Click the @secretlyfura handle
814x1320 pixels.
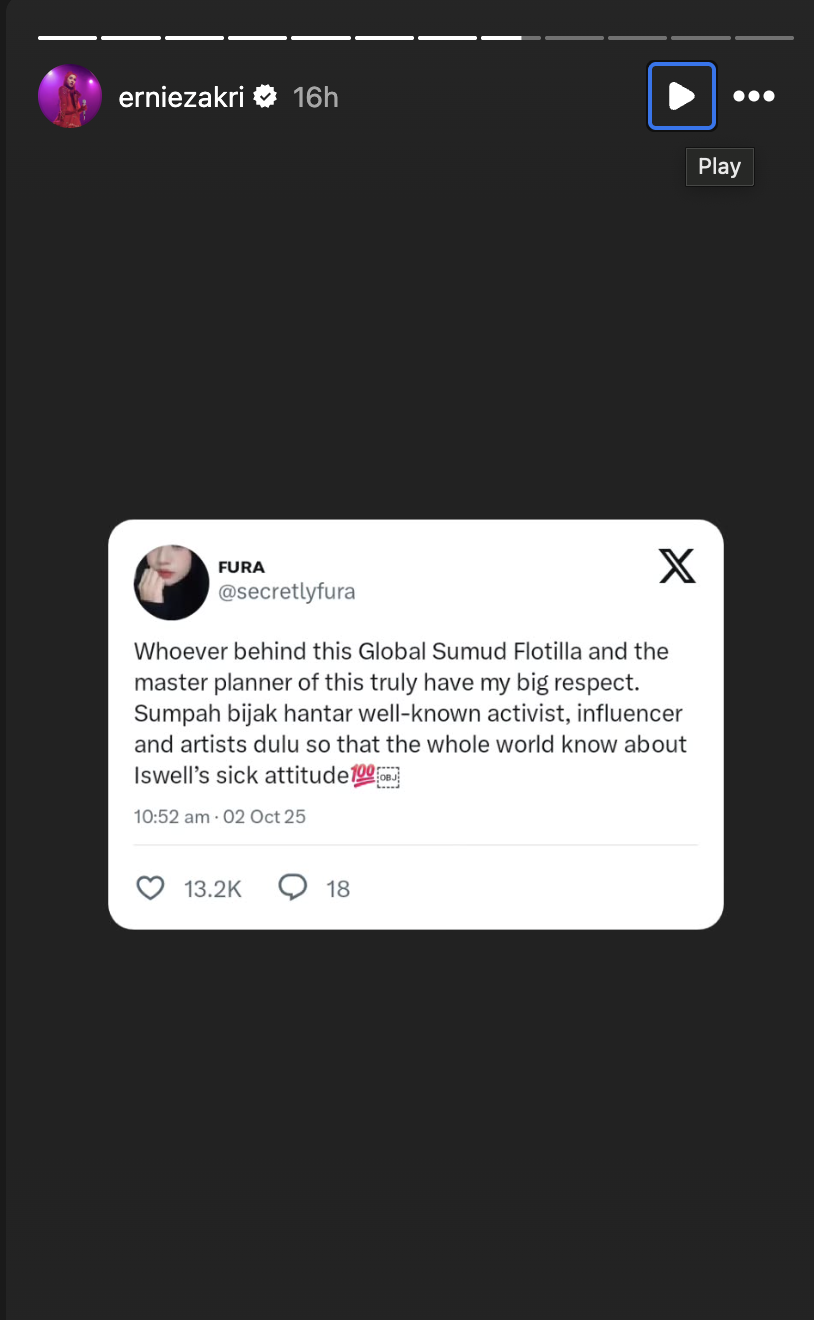click(x=286, y=592)
